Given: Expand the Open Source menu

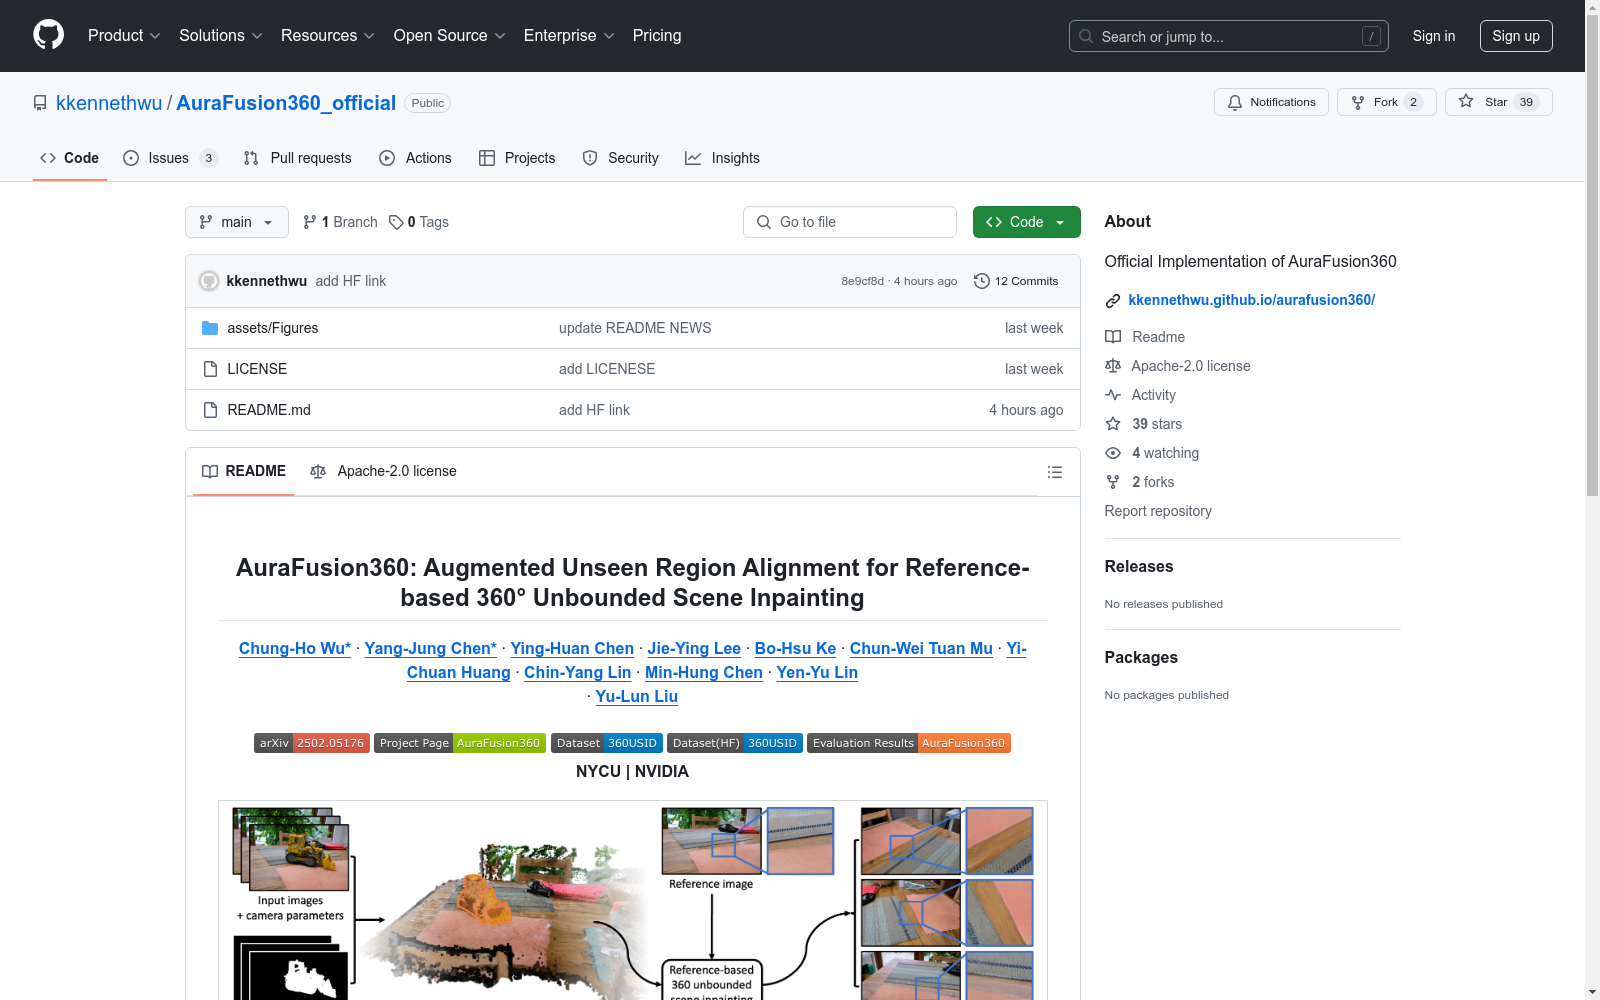Looking at the screenshot, I should [x=450, y=36].
